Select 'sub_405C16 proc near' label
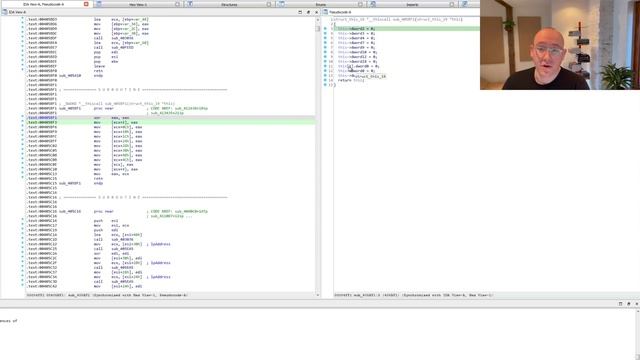Viewport: 640px width, 360px height. pyautogui.click(x=87, y=211)
